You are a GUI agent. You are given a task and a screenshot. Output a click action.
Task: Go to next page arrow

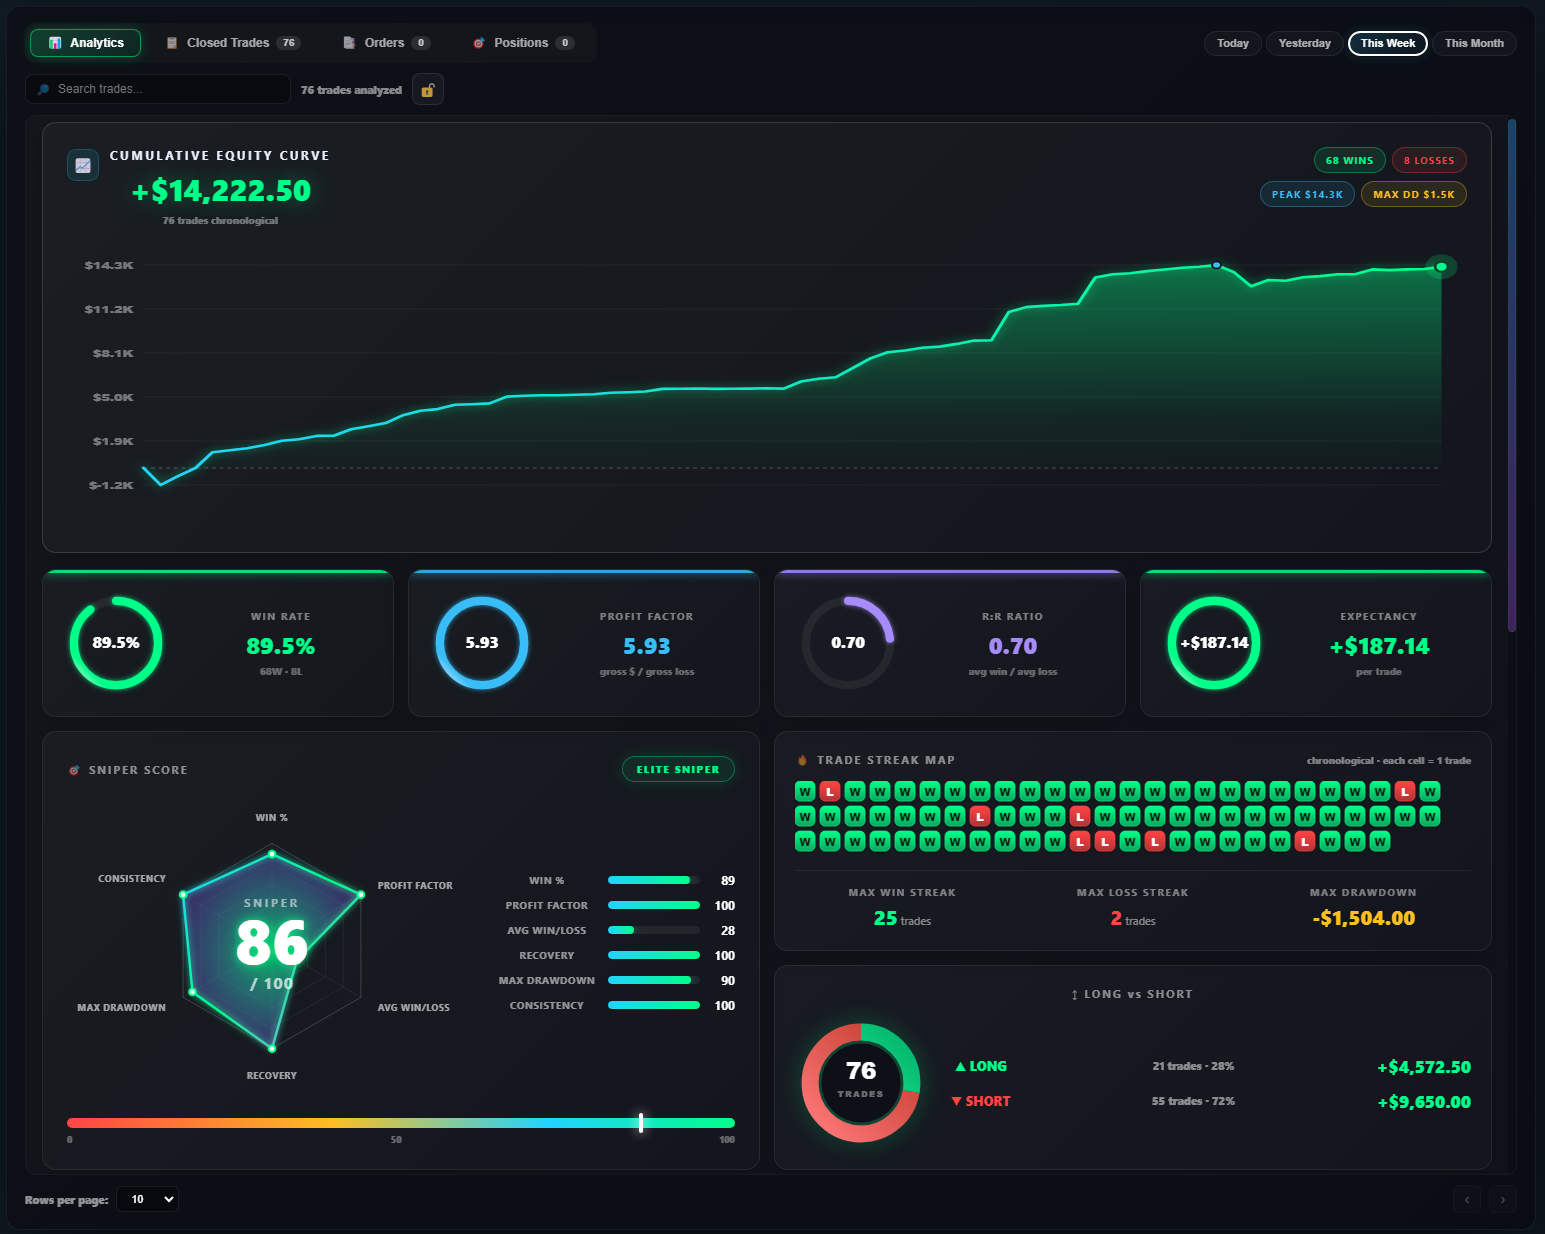click(x=1503, y=1200)
